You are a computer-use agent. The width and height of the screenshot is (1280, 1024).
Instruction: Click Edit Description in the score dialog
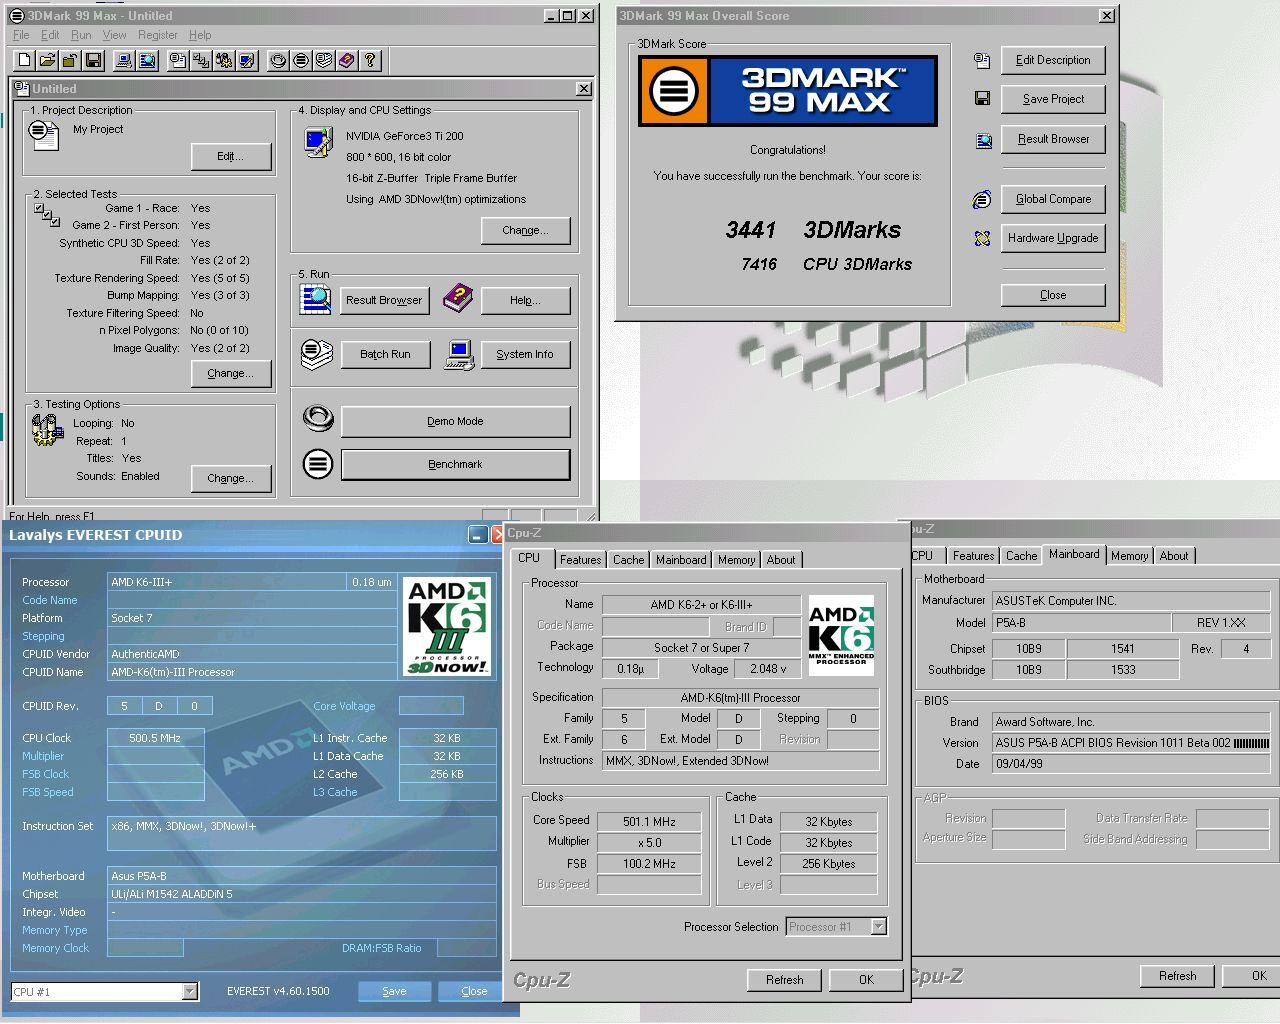[x=1053, y=60]
